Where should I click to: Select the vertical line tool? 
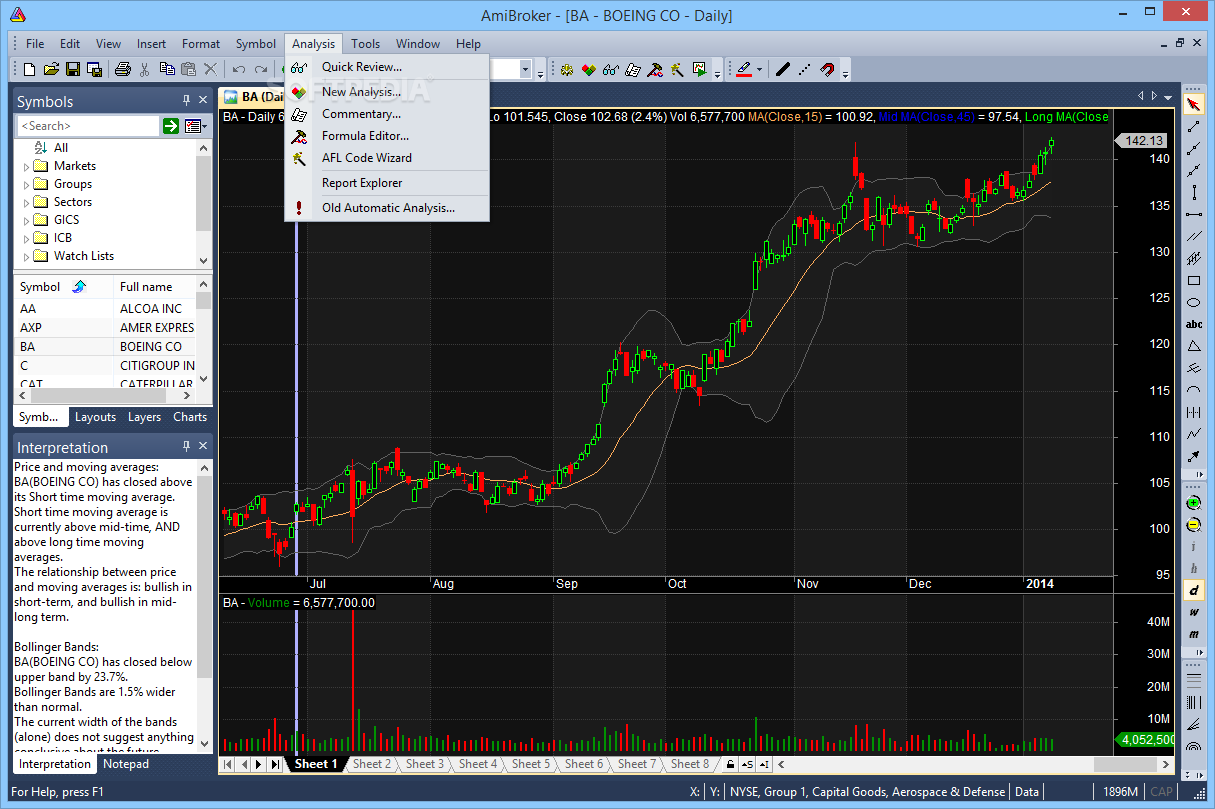(x=1193, y=192)
